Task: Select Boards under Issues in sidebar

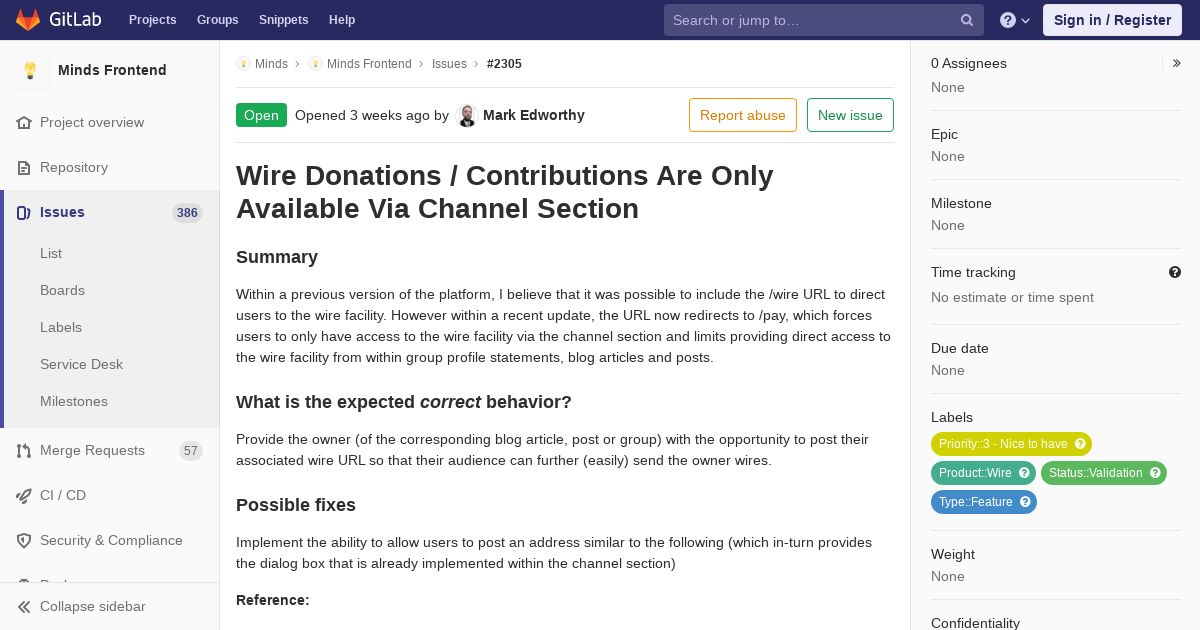Action: coord(62,290)
